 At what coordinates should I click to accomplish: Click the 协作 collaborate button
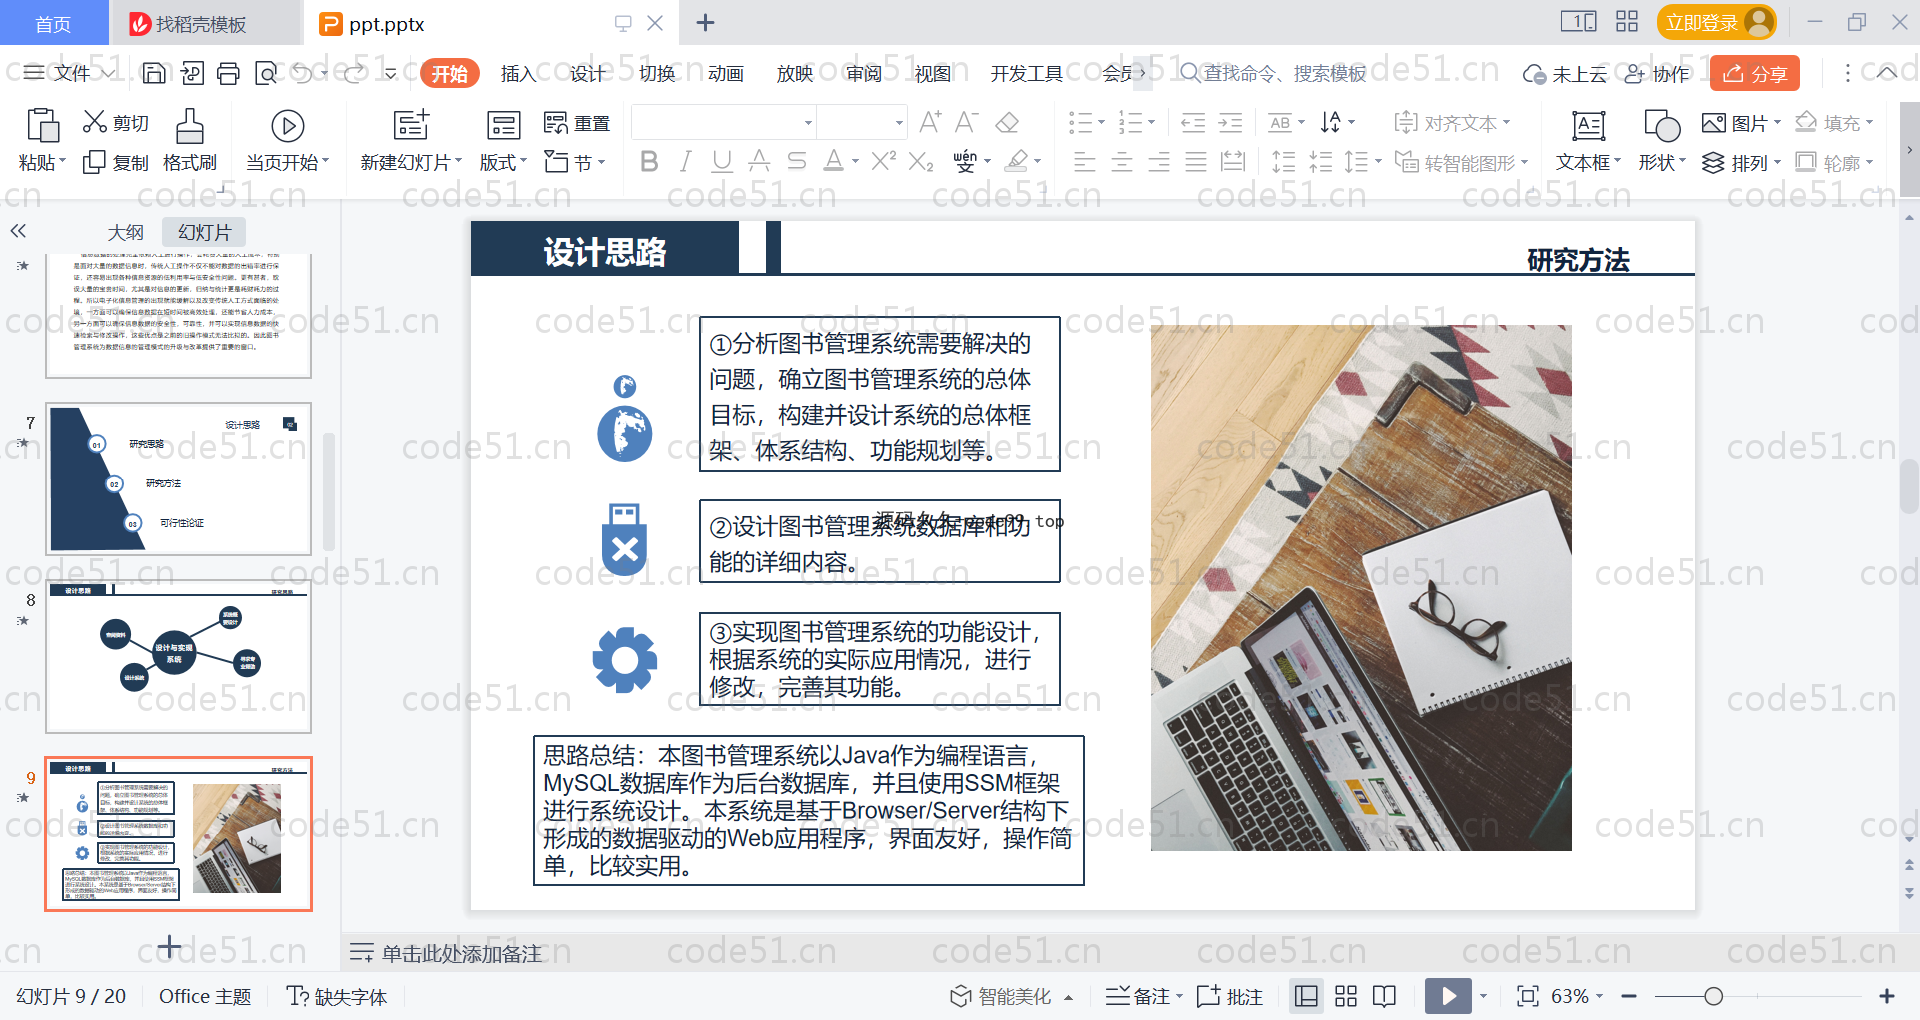point(1657,73)
